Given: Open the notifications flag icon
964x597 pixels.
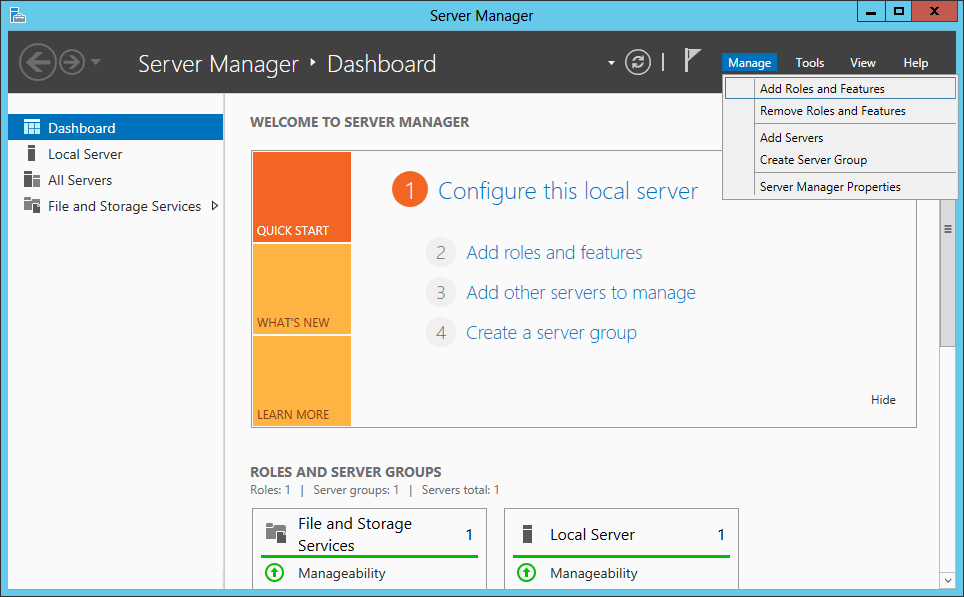Looking at the screenshot, I should [692, 61].
